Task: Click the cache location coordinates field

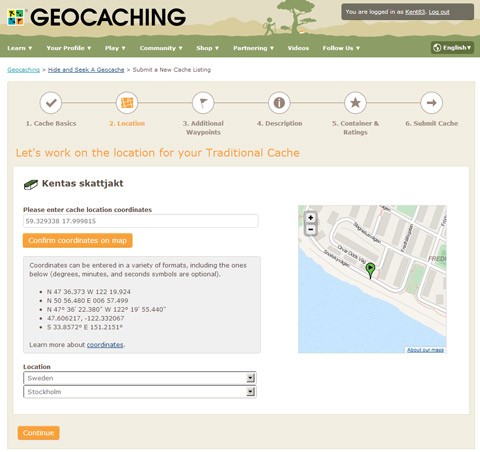Action: [x=140, y=221]
